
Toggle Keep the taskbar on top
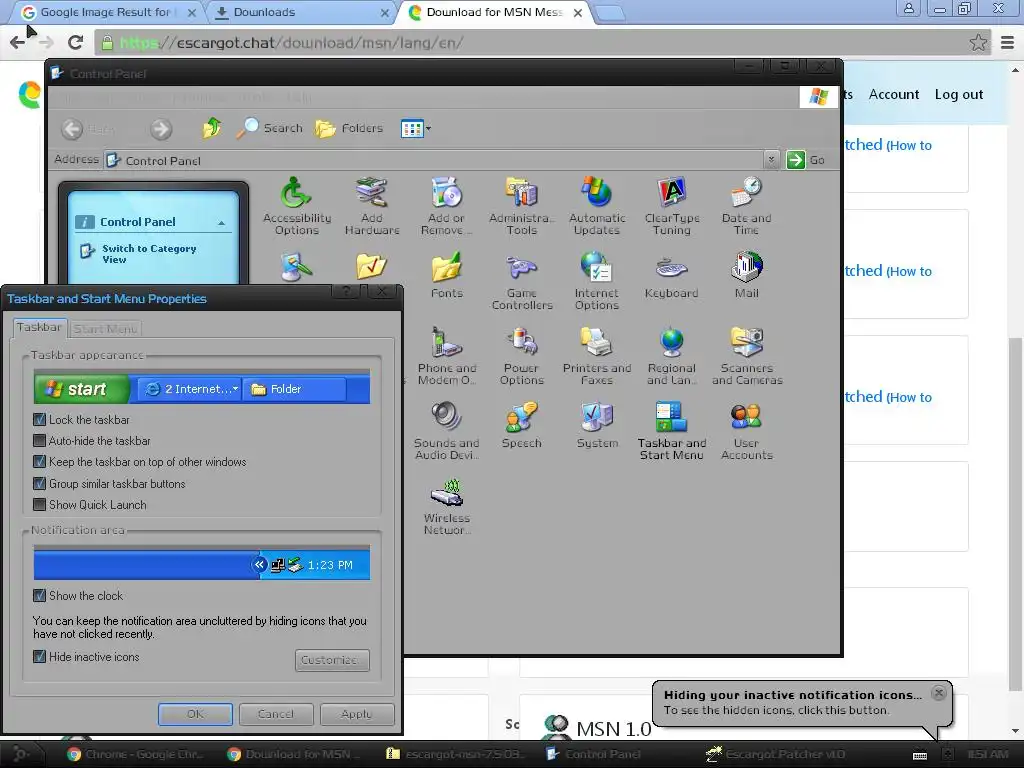point(40,462)
